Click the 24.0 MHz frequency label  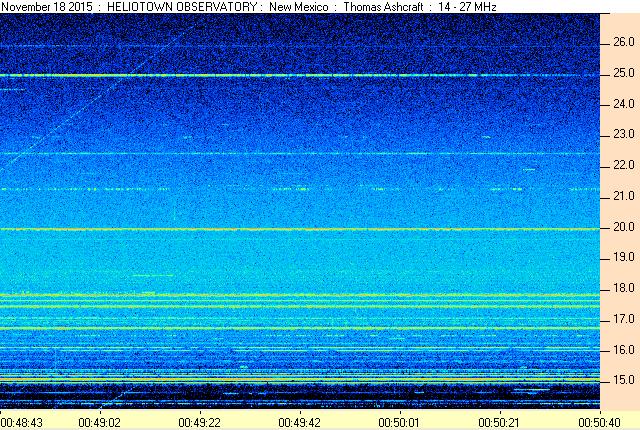pyautogui.click(x=624, y=104)
